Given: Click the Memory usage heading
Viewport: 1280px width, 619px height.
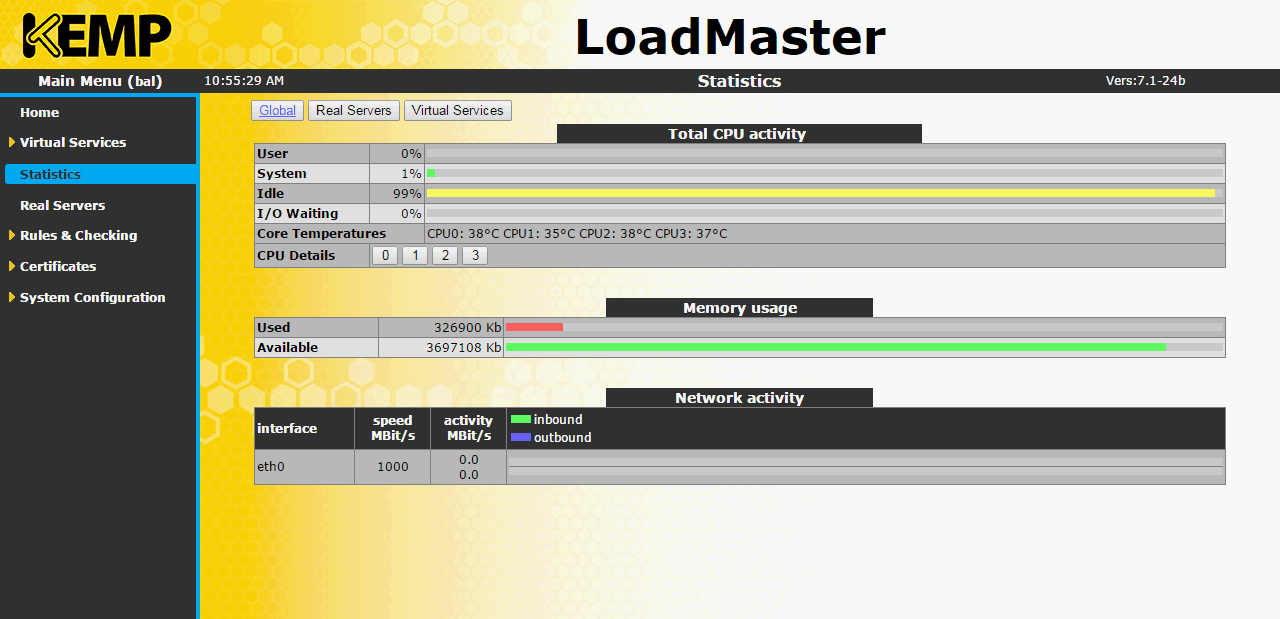Looking at the screenshot, I should click(x=740, y=308).
